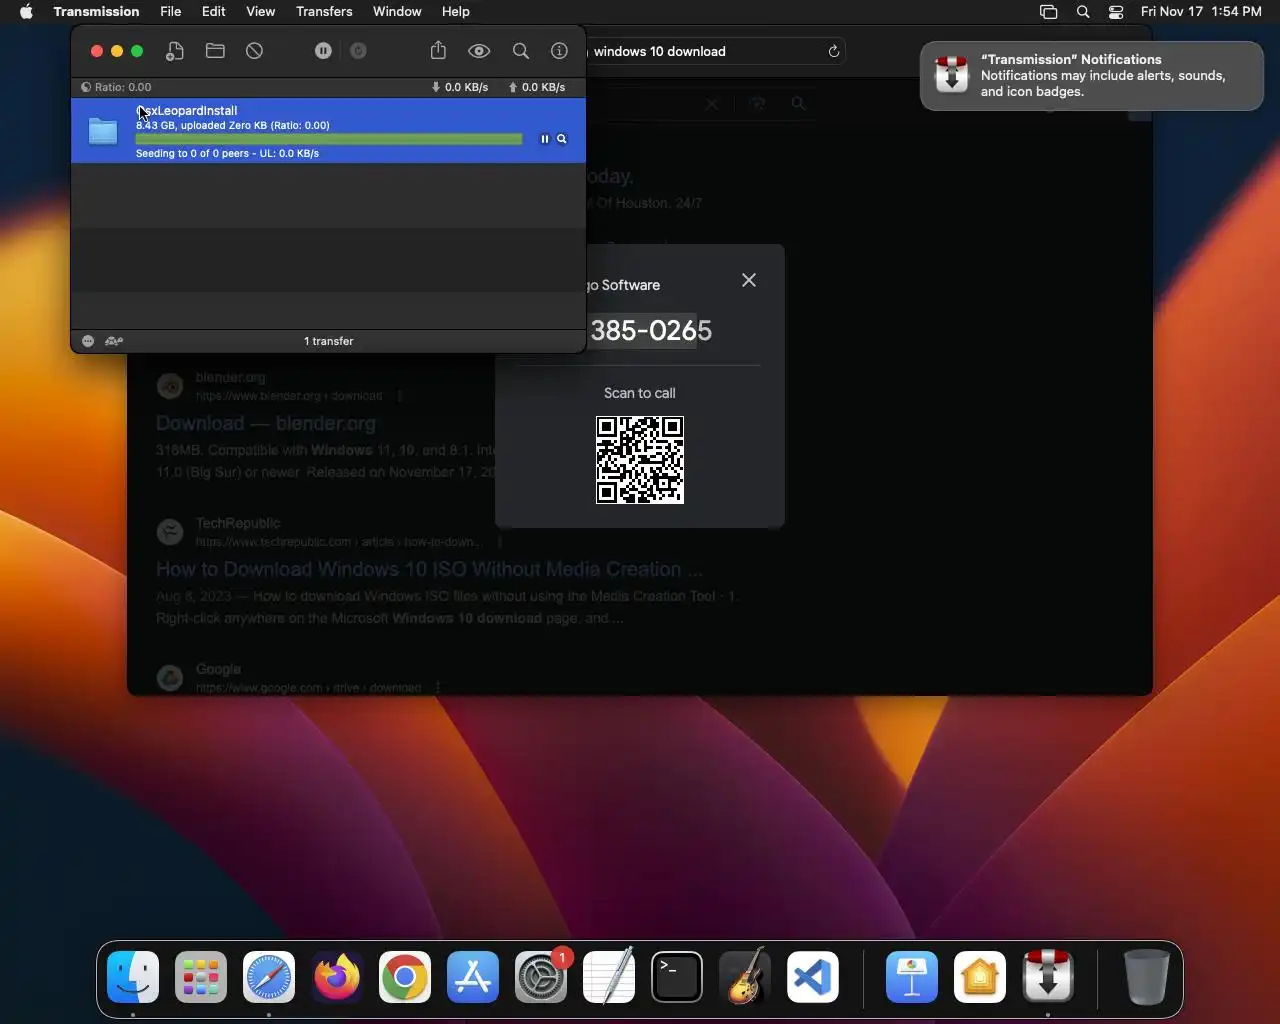
Task: Close the Scan to call popup
Action: tap(749, 280)
